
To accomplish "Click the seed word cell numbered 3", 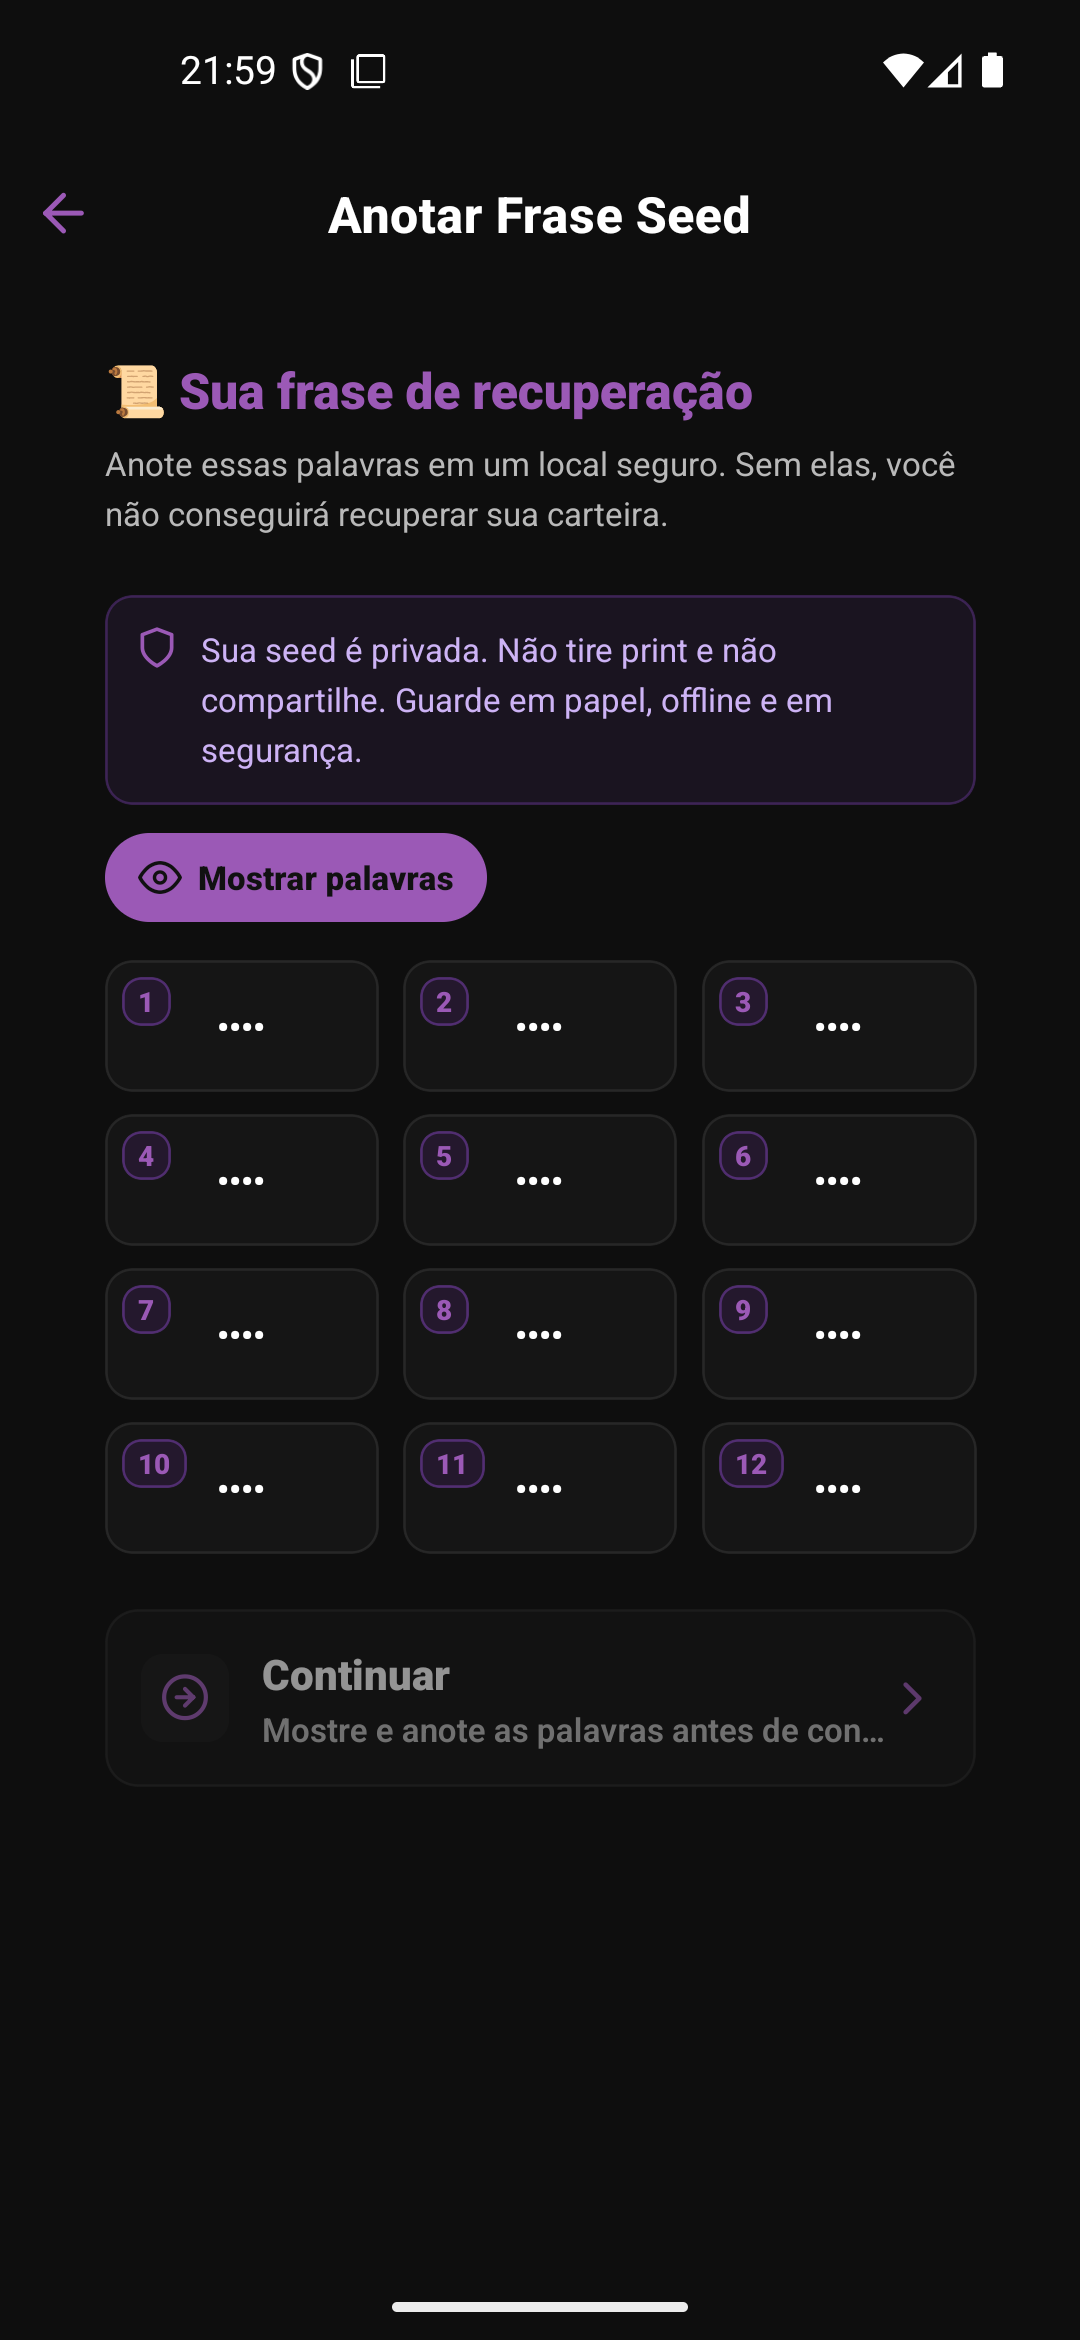I will click(x=839, y=1026).
